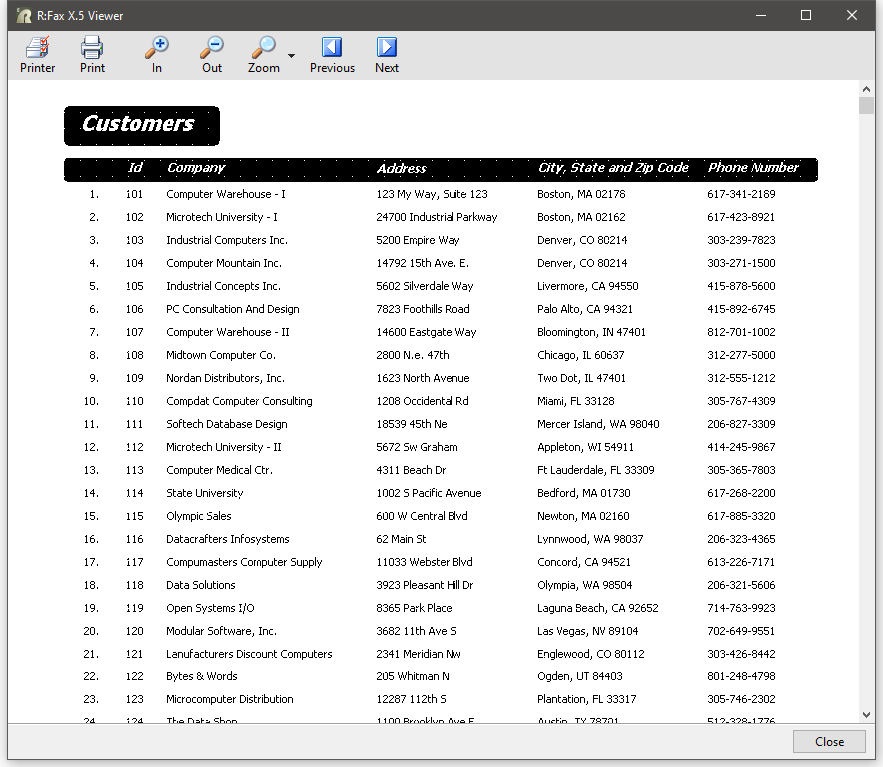The image size is (883, 767).
Task: Click the vertical scrollbar thumb
Action: click(x=866, y=106)
